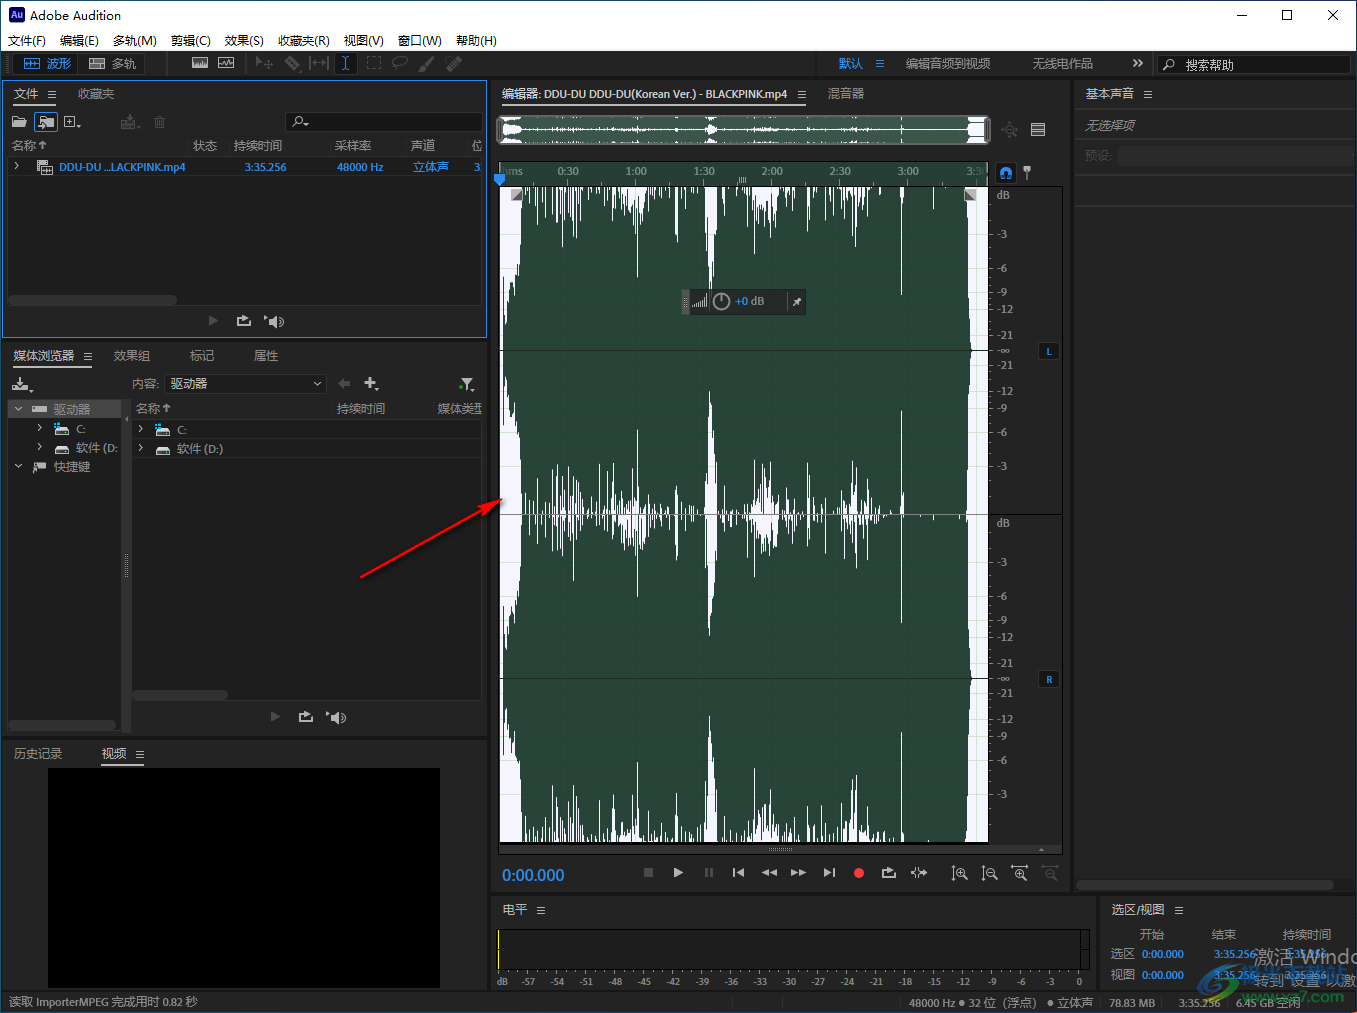
Task: Open the 视图(V) menu
Action: 364,40
